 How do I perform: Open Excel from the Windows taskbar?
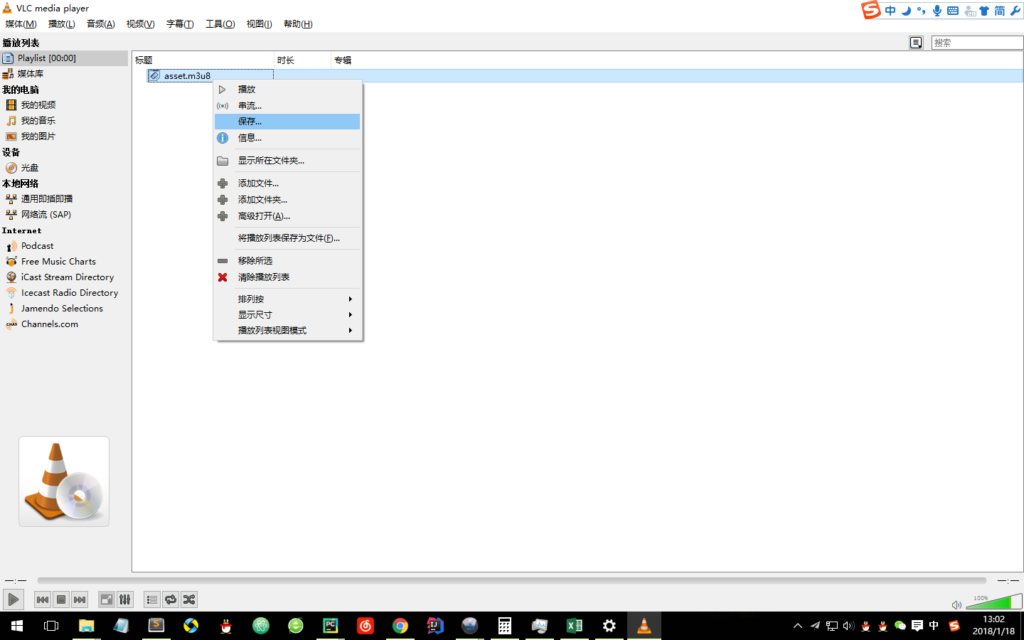[x=574, y=626]
